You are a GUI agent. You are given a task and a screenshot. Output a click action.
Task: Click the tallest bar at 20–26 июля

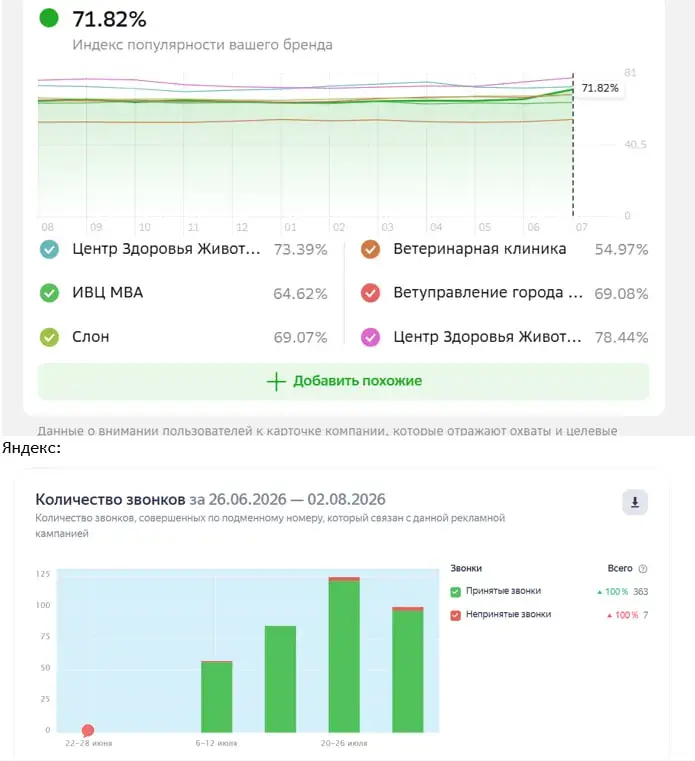click(344, 655)
